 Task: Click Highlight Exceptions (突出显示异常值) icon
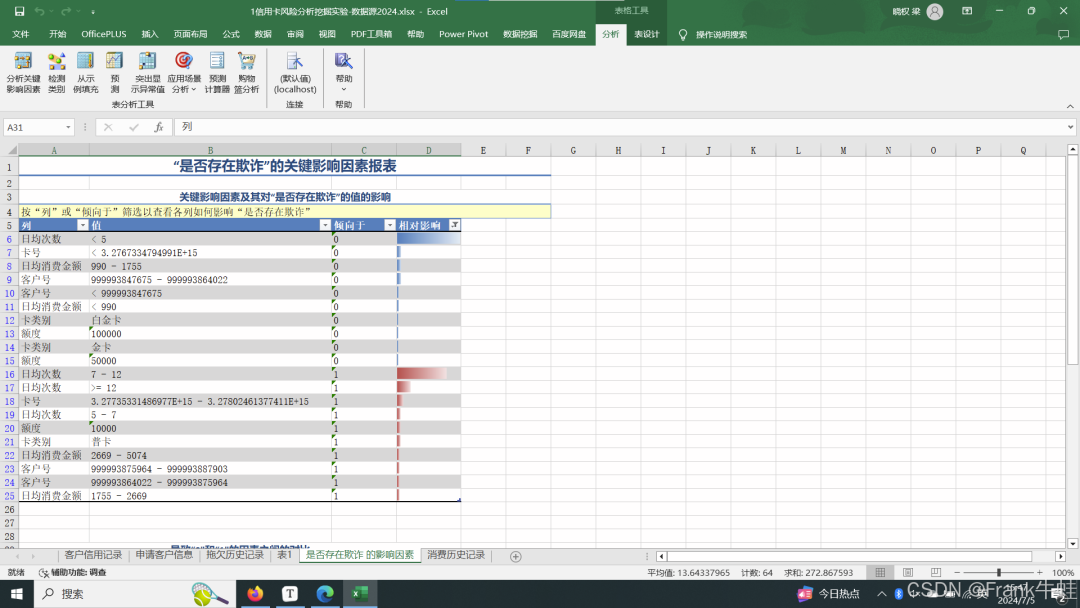click(x=148, y=62)
